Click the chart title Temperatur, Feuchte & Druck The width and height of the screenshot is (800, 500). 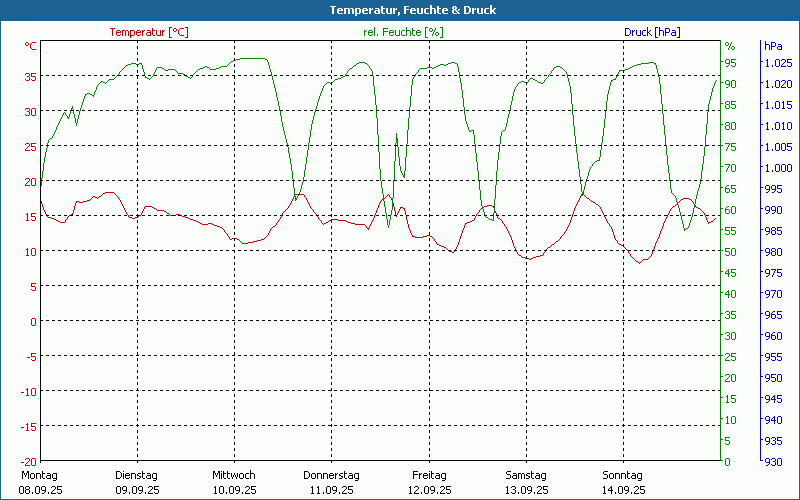[x=399, y=10]
